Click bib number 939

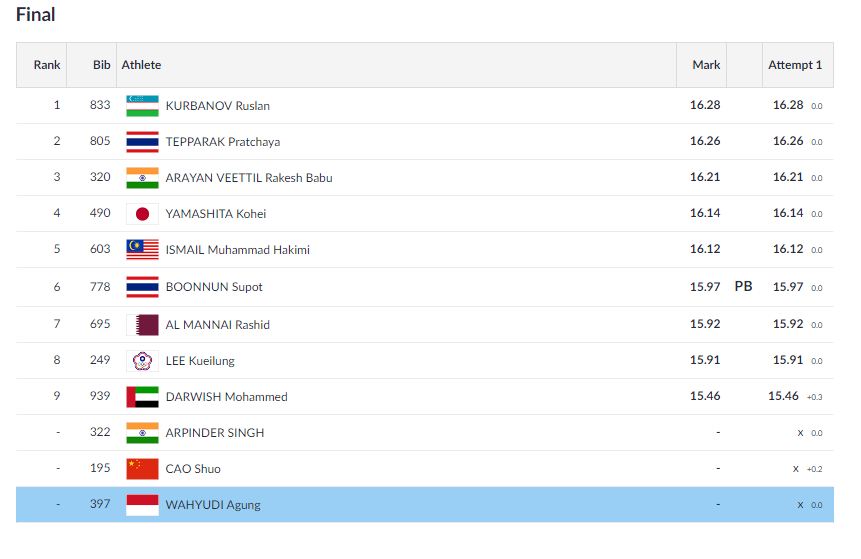coord(100,396)
